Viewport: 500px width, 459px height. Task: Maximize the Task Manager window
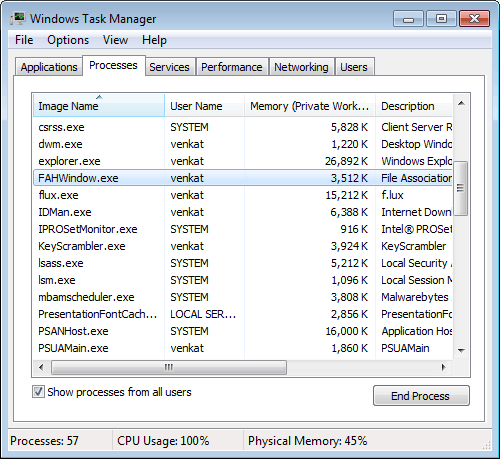point(441,18)
